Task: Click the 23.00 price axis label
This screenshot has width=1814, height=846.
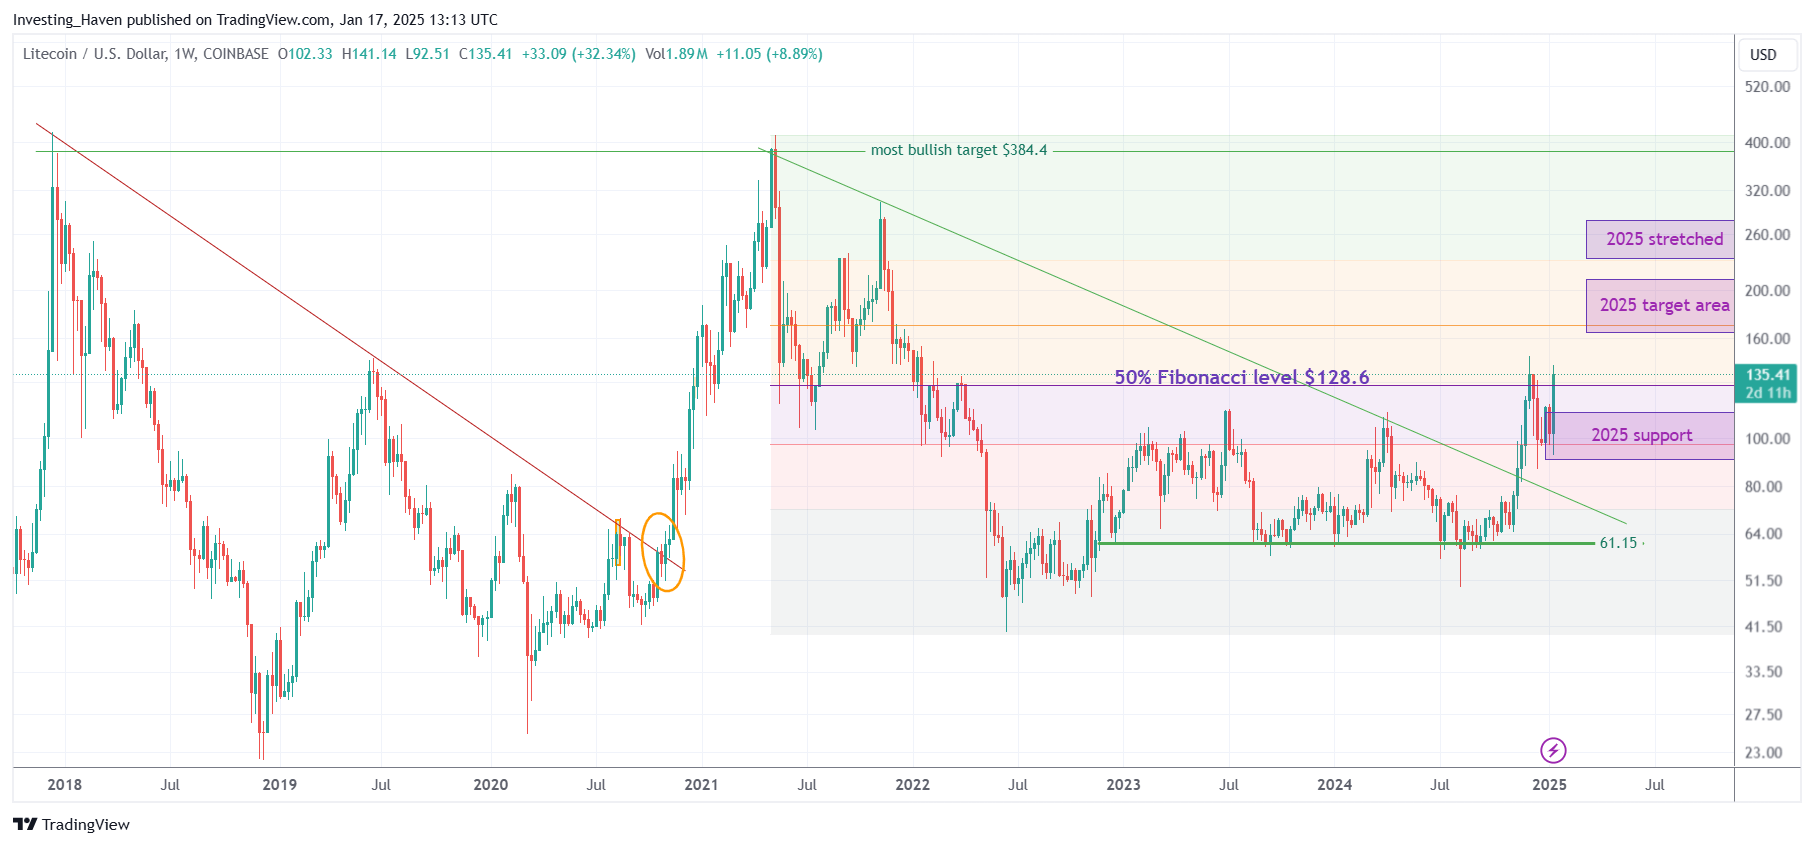Action: coord(1763,753)
